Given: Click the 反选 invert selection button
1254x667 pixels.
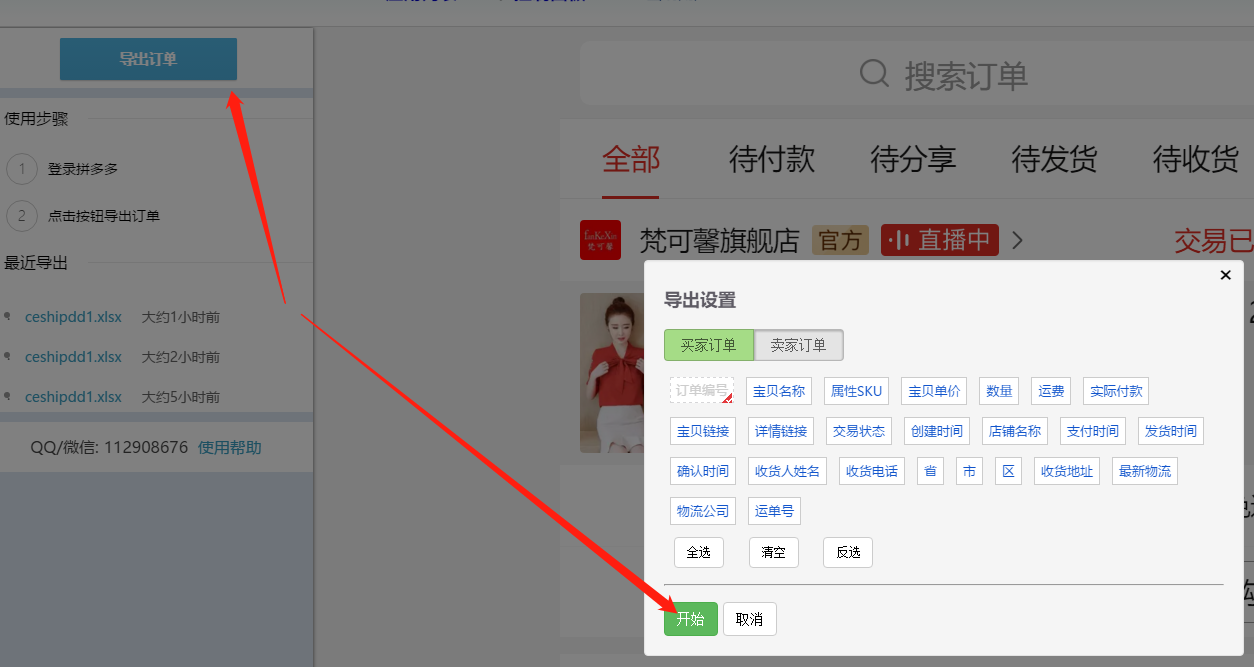Looking at the screenshot, I should coord(848,552).
